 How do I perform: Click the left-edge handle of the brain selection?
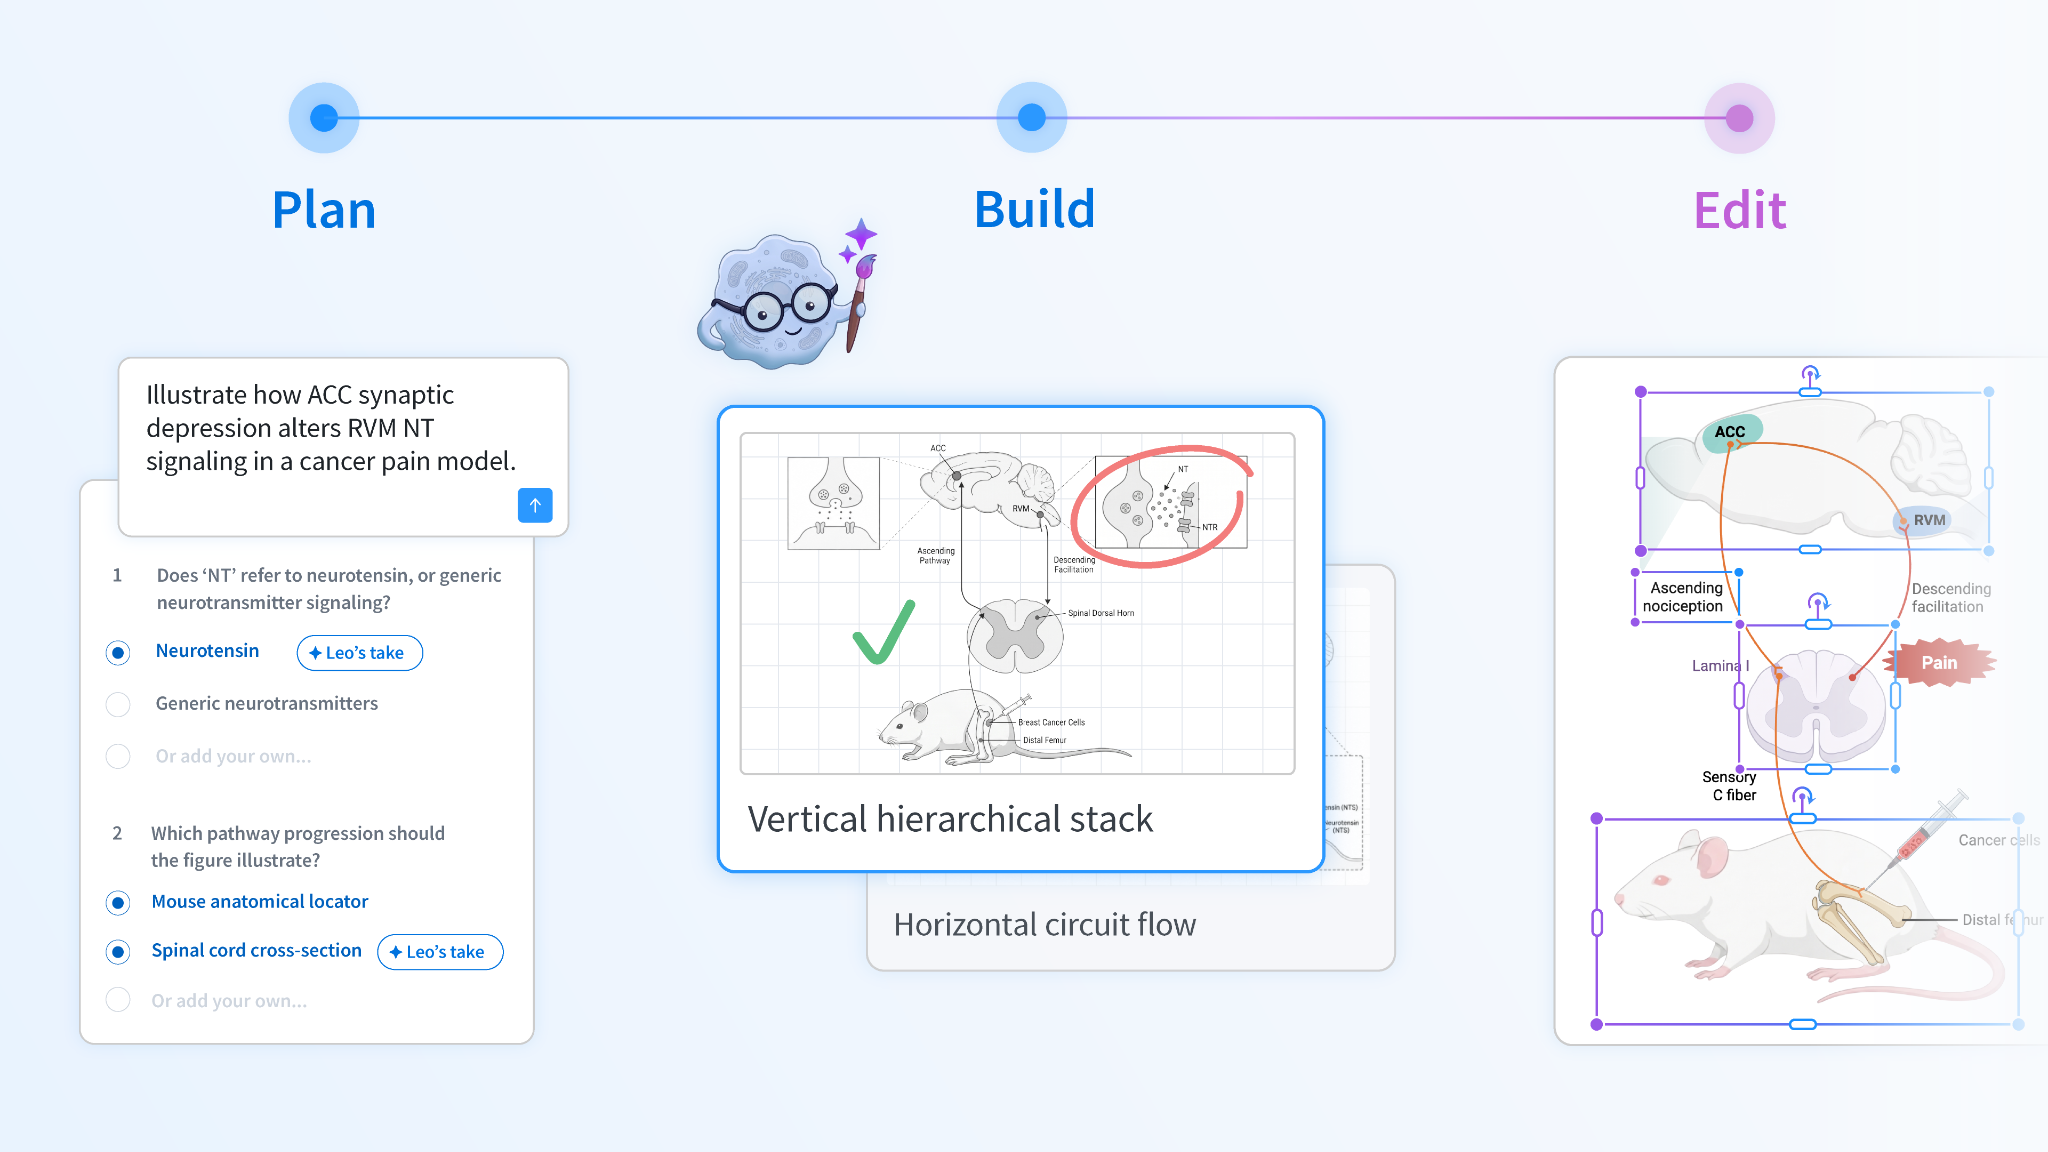tap(1641, 478)
